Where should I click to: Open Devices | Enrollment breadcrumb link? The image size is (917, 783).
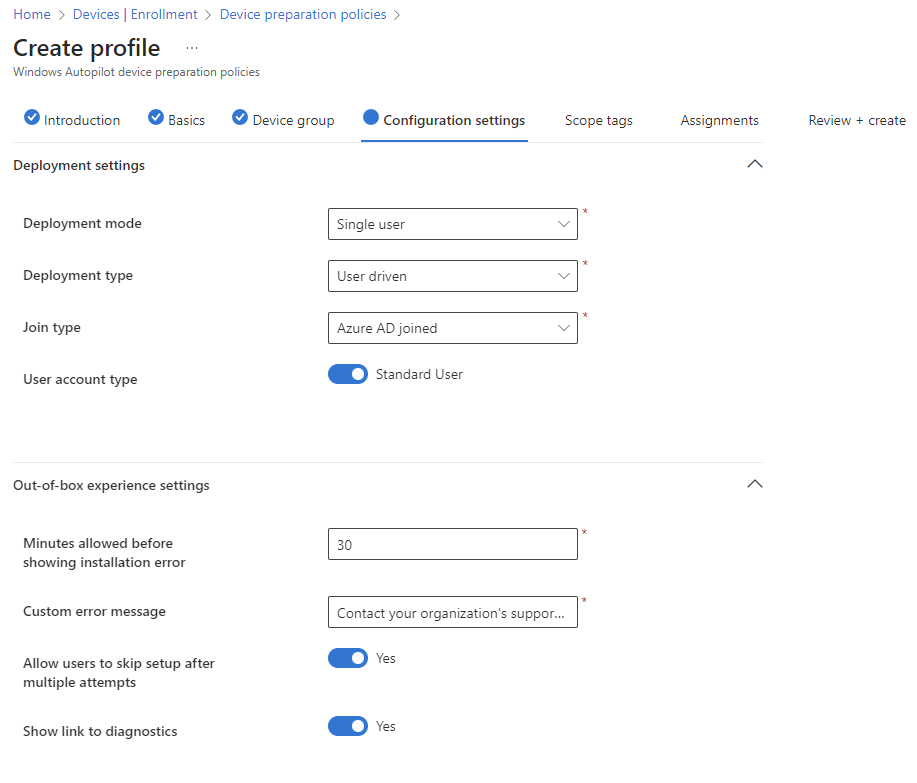pyautogui.click(x=135, y=15)
